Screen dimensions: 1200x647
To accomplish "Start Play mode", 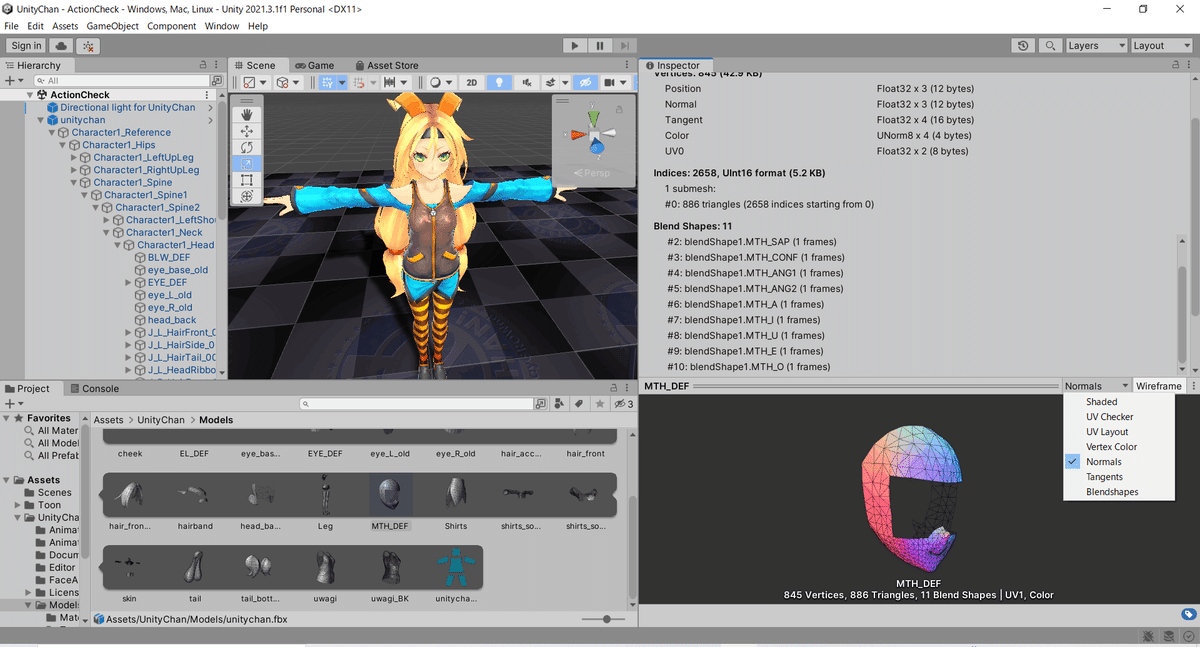I will pyautogui.click(x=574, y=46).
